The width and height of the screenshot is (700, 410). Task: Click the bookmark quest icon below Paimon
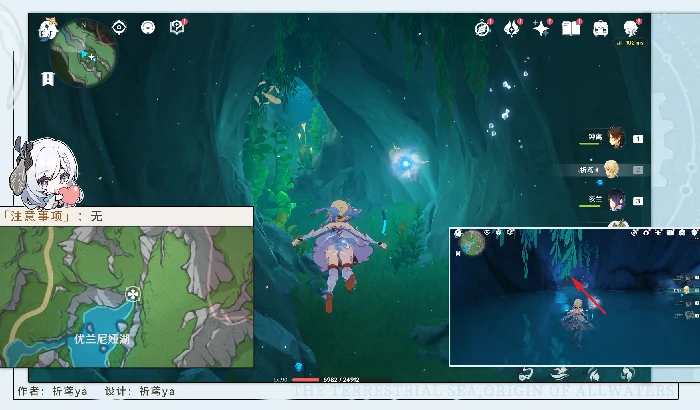click(x=48, y=79)
